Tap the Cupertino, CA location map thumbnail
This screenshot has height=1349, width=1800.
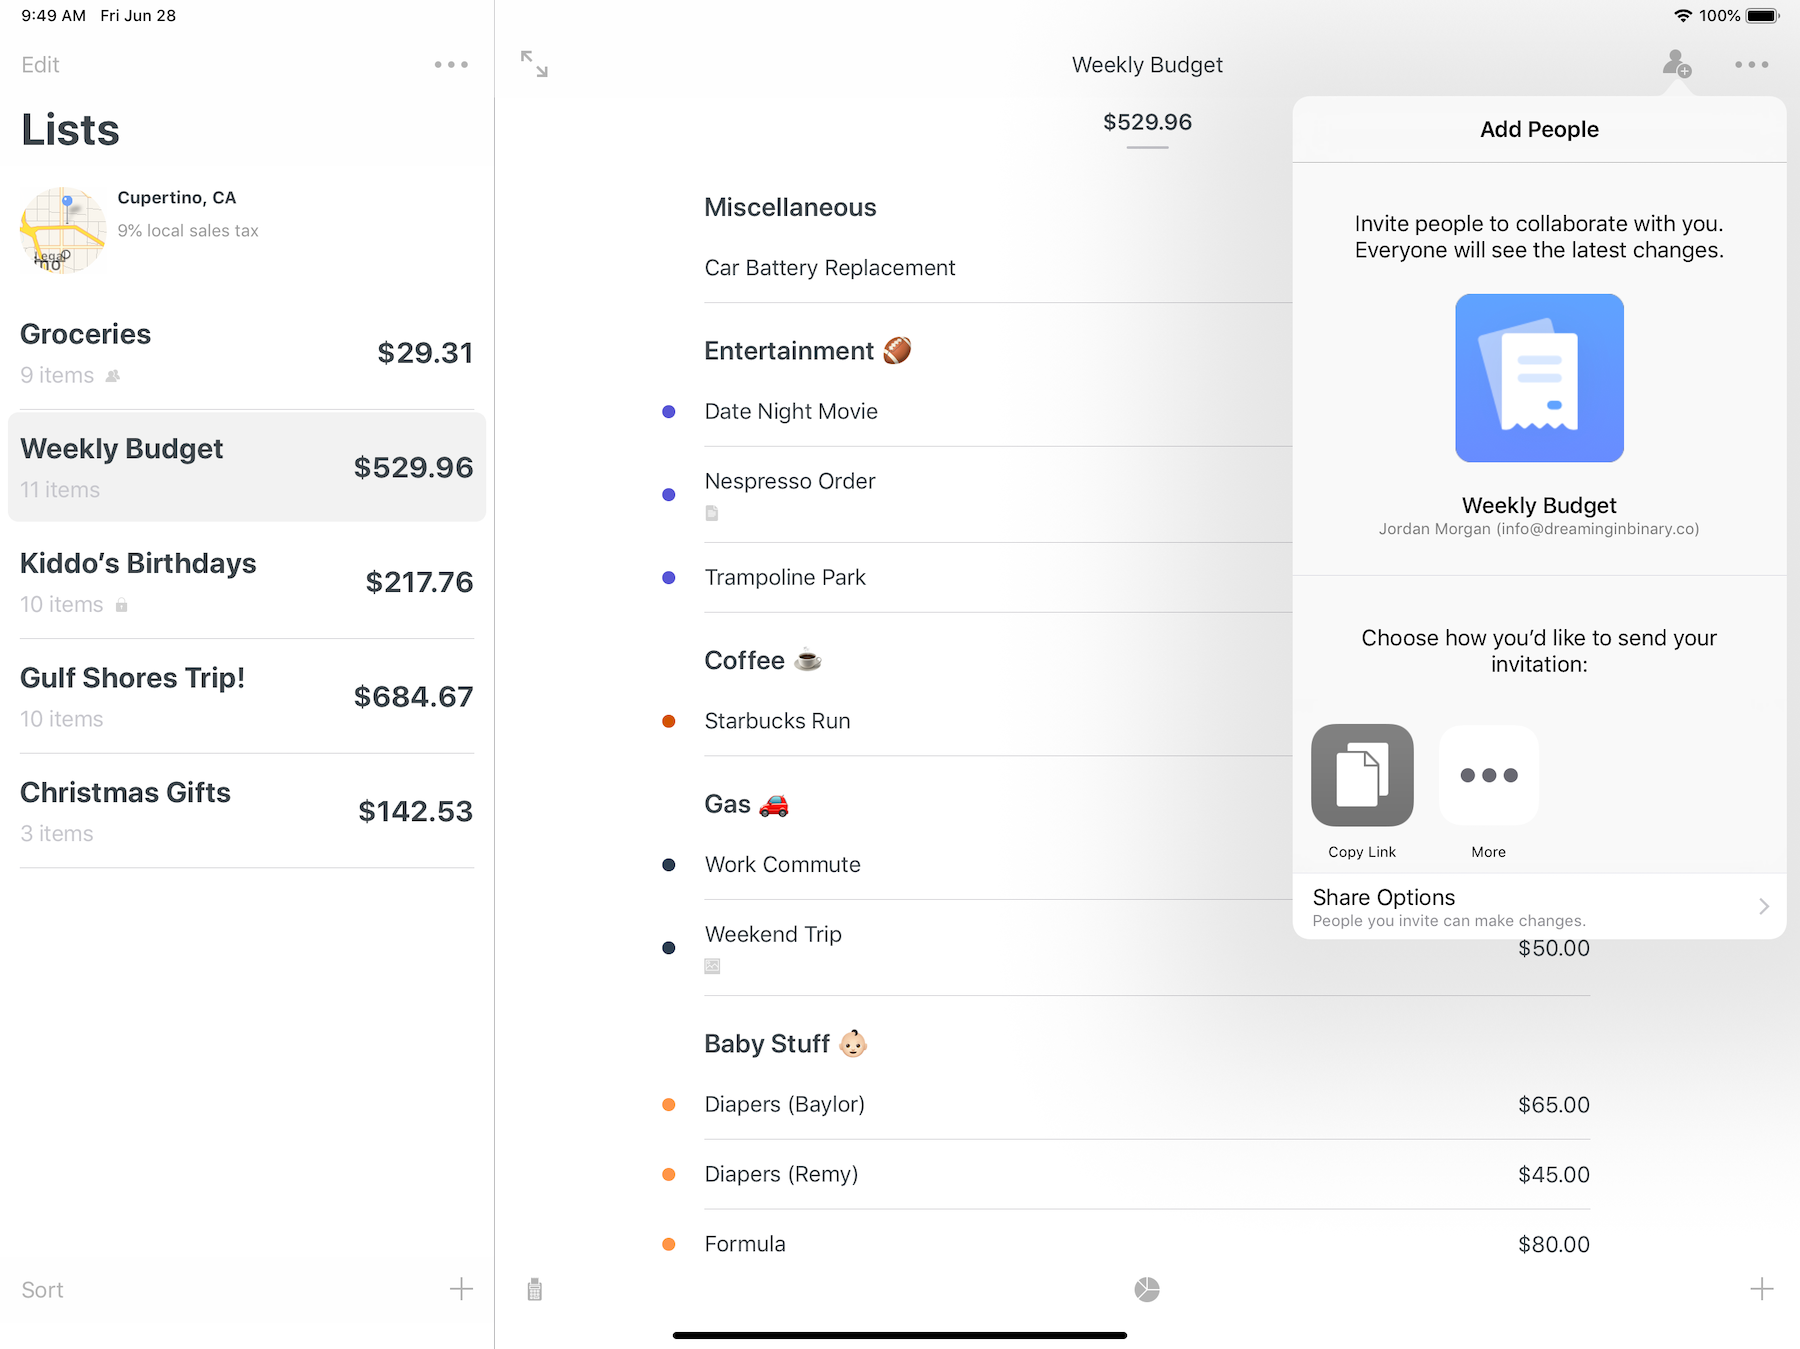coord(63,230)
